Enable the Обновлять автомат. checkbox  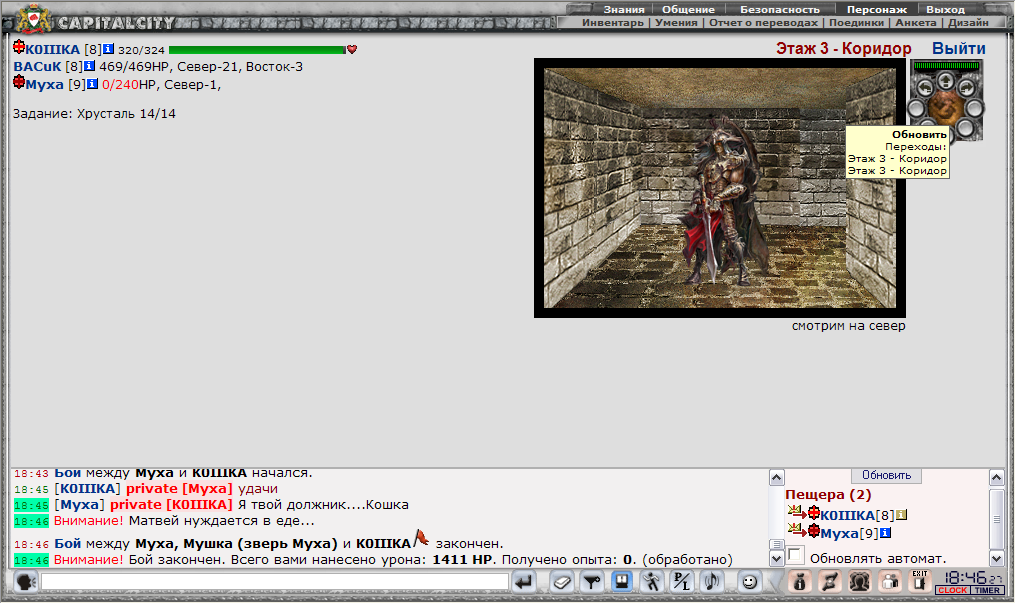[x=796, y=555]
